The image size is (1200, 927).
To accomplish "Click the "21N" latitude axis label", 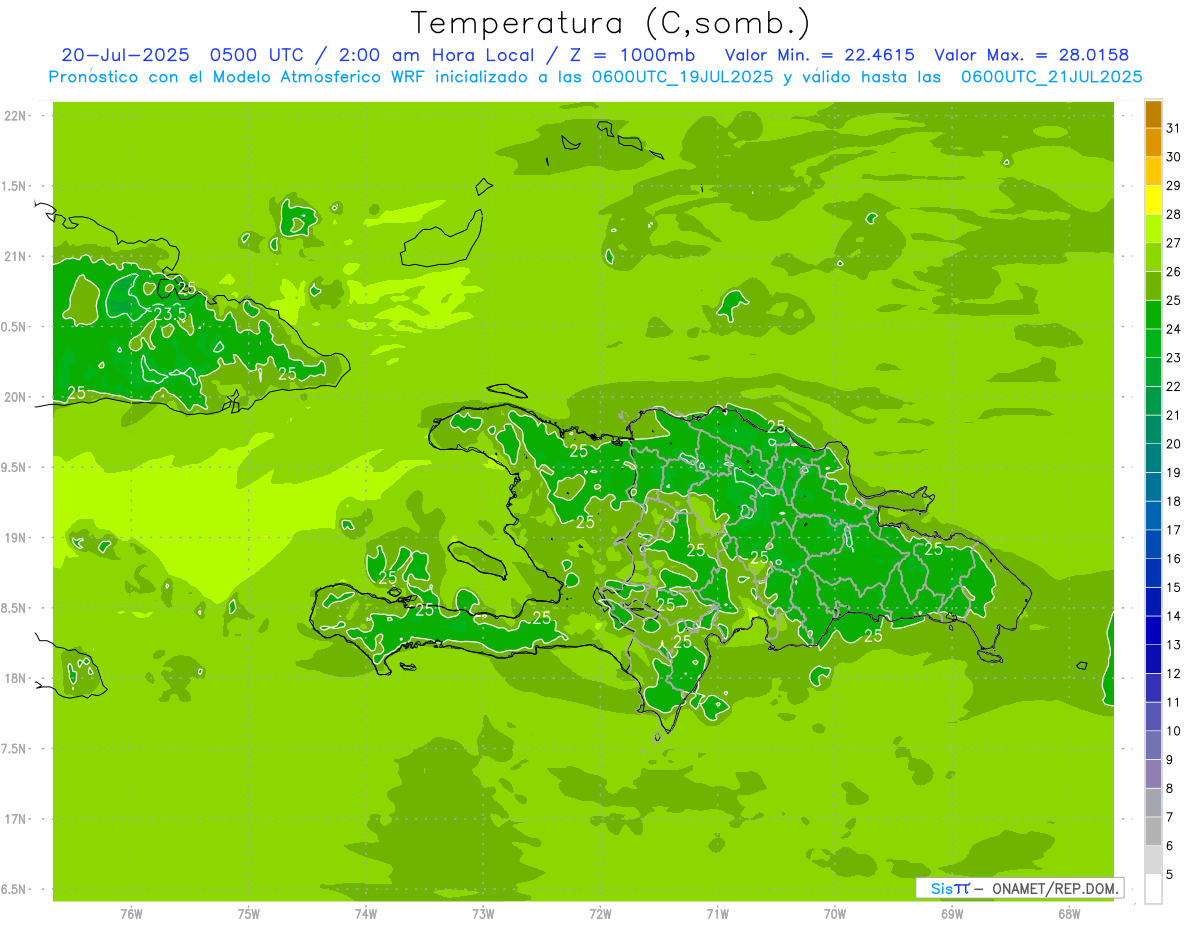I will pos(16,257).
